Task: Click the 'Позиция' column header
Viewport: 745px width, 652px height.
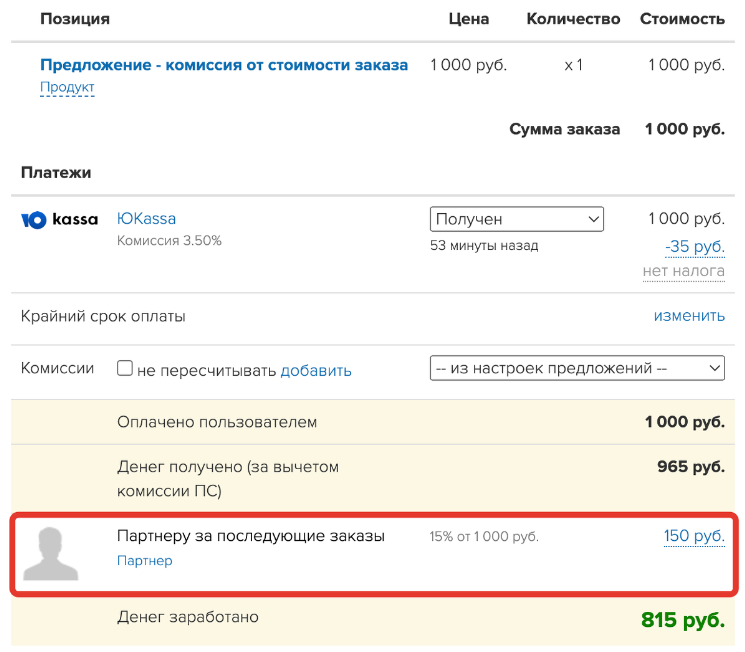Action: tap(75, 19)
